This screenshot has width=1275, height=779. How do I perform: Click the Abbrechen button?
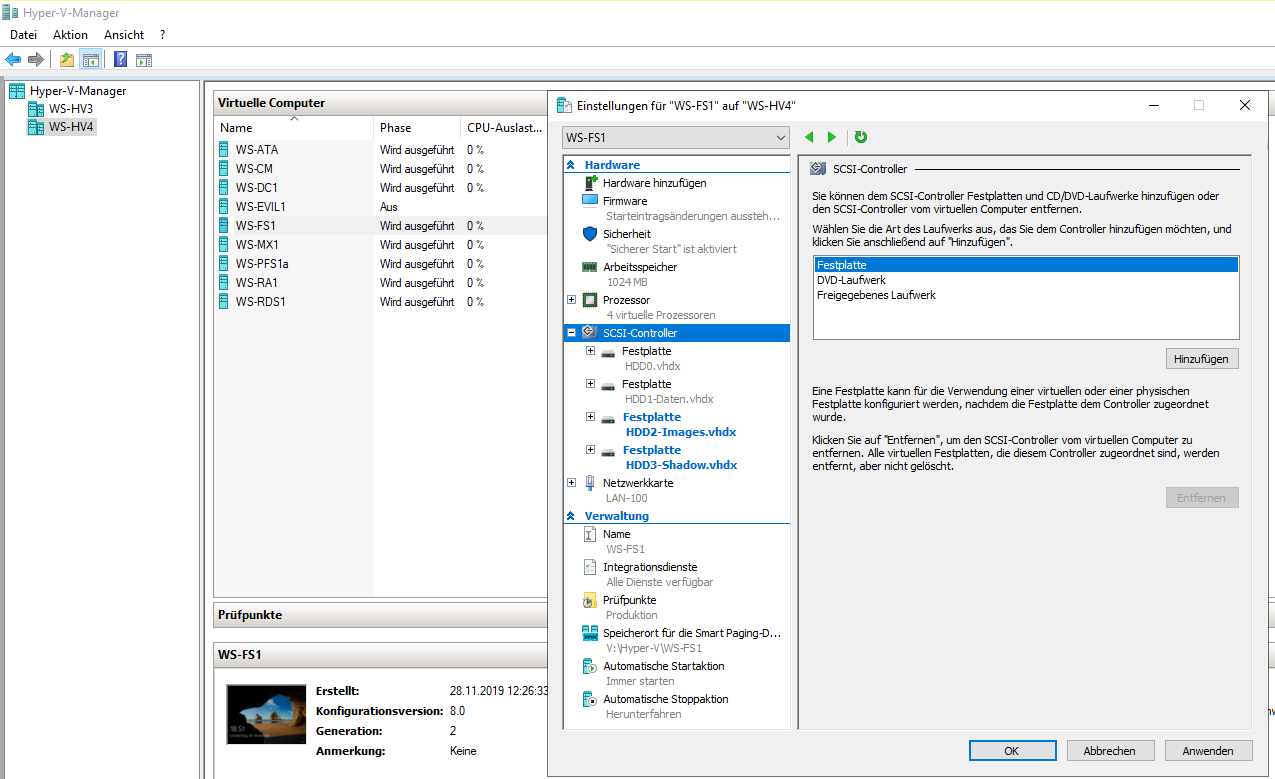click(x=1110, y=750)
